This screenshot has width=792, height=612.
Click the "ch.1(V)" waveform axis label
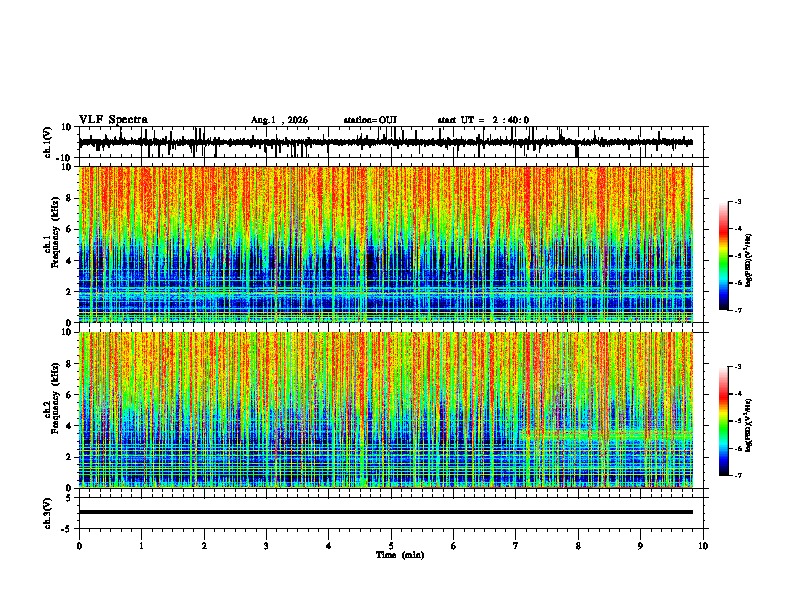[48, 142]
